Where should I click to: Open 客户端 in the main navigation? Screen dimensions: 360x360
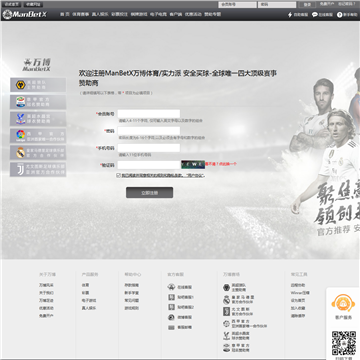point(176,14)
